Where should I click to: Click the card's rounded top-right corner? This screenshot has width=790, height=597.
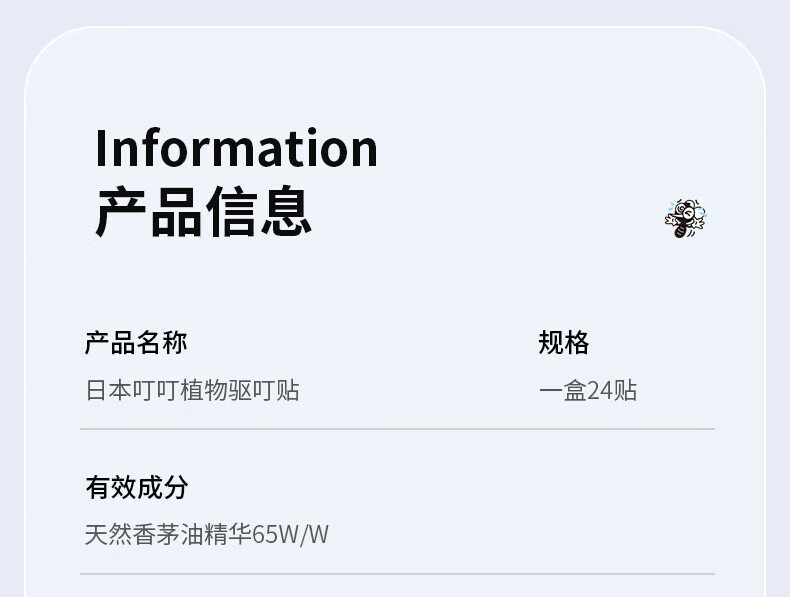coord(744,48)
